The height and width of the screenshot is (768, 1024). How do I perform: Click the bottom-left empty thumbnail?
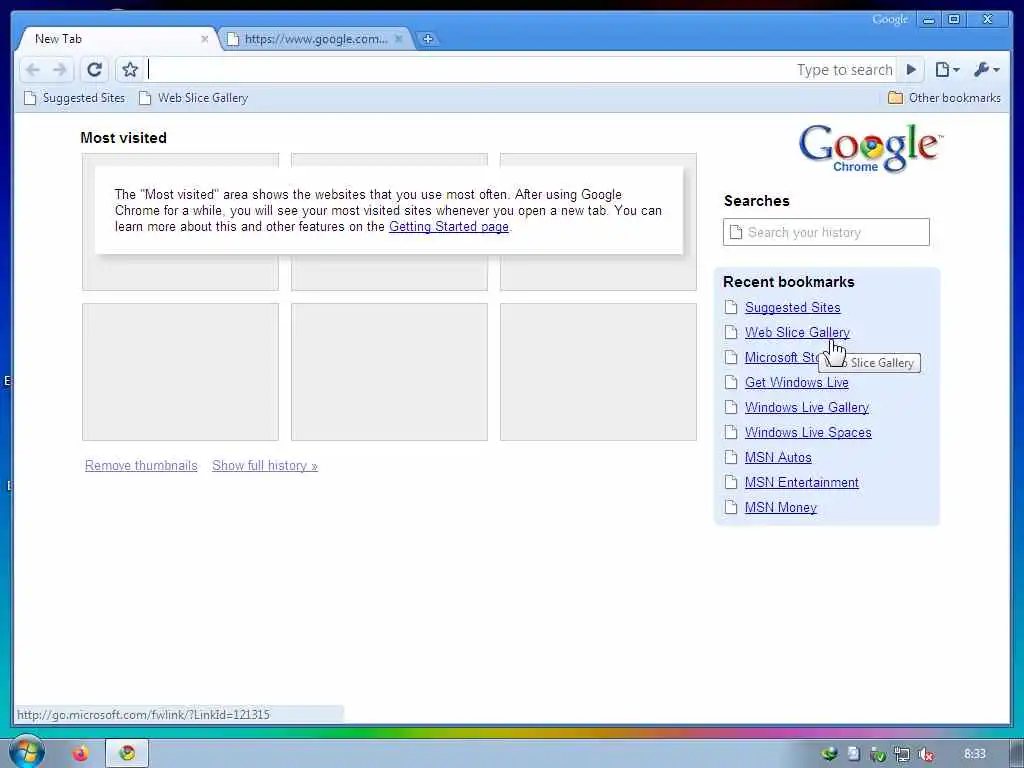[x=180, y=372]
